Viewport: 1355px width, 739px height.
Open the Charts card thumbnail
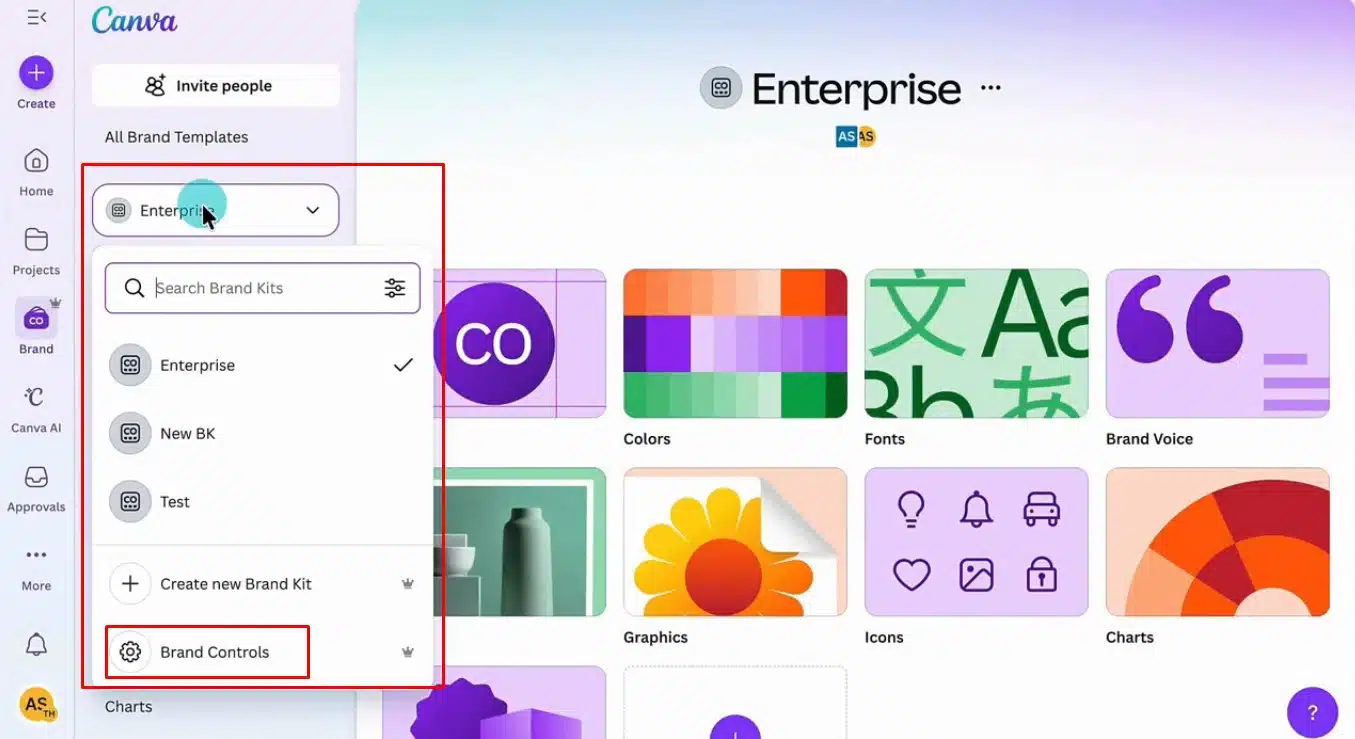point(1218,542)
